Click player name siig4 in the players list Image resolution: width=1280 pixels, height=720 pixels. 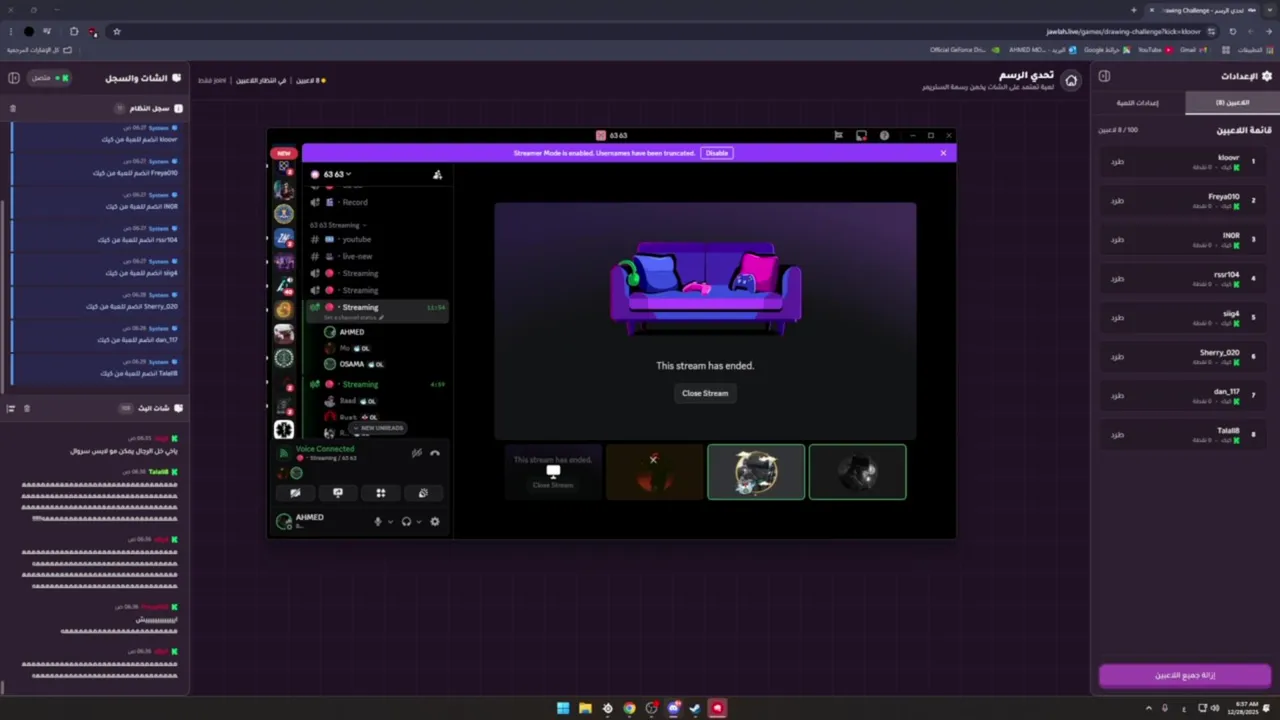click(1231, 314)
